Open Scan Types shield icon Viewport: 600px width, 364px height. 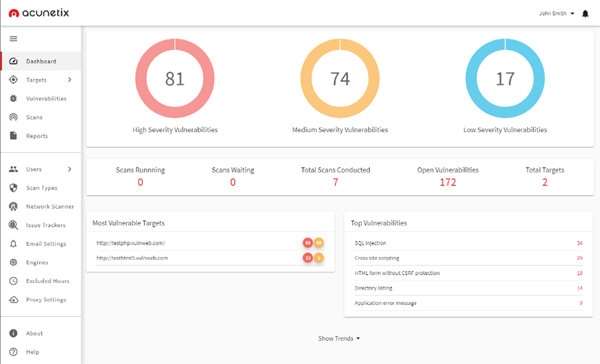coord(13,188)
